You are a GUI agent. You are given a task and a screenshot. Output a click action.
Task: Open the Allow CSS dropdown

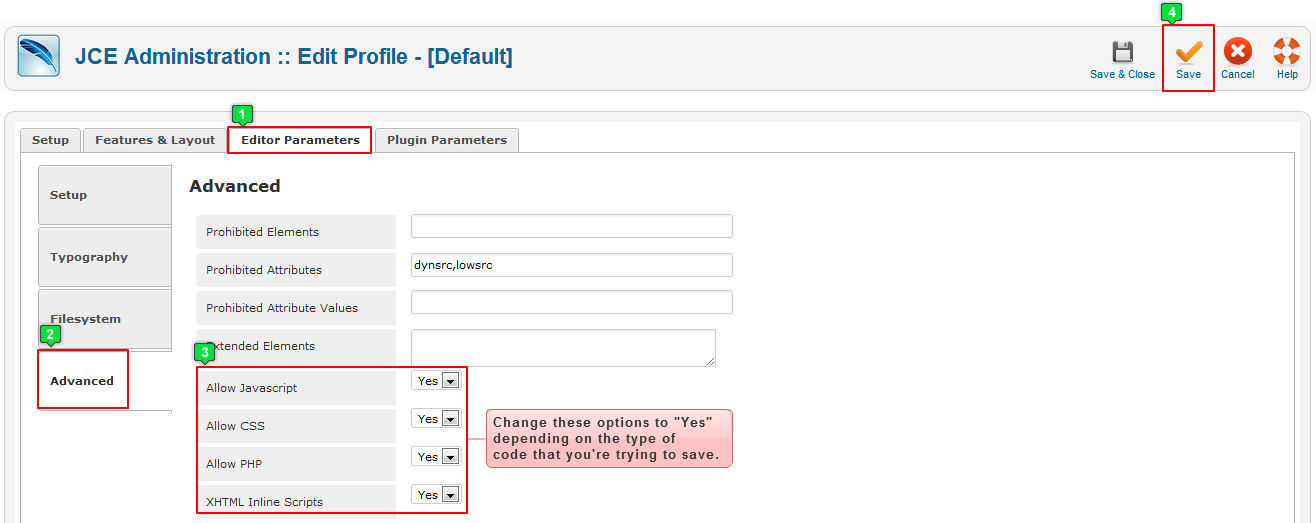pos(436,419)
